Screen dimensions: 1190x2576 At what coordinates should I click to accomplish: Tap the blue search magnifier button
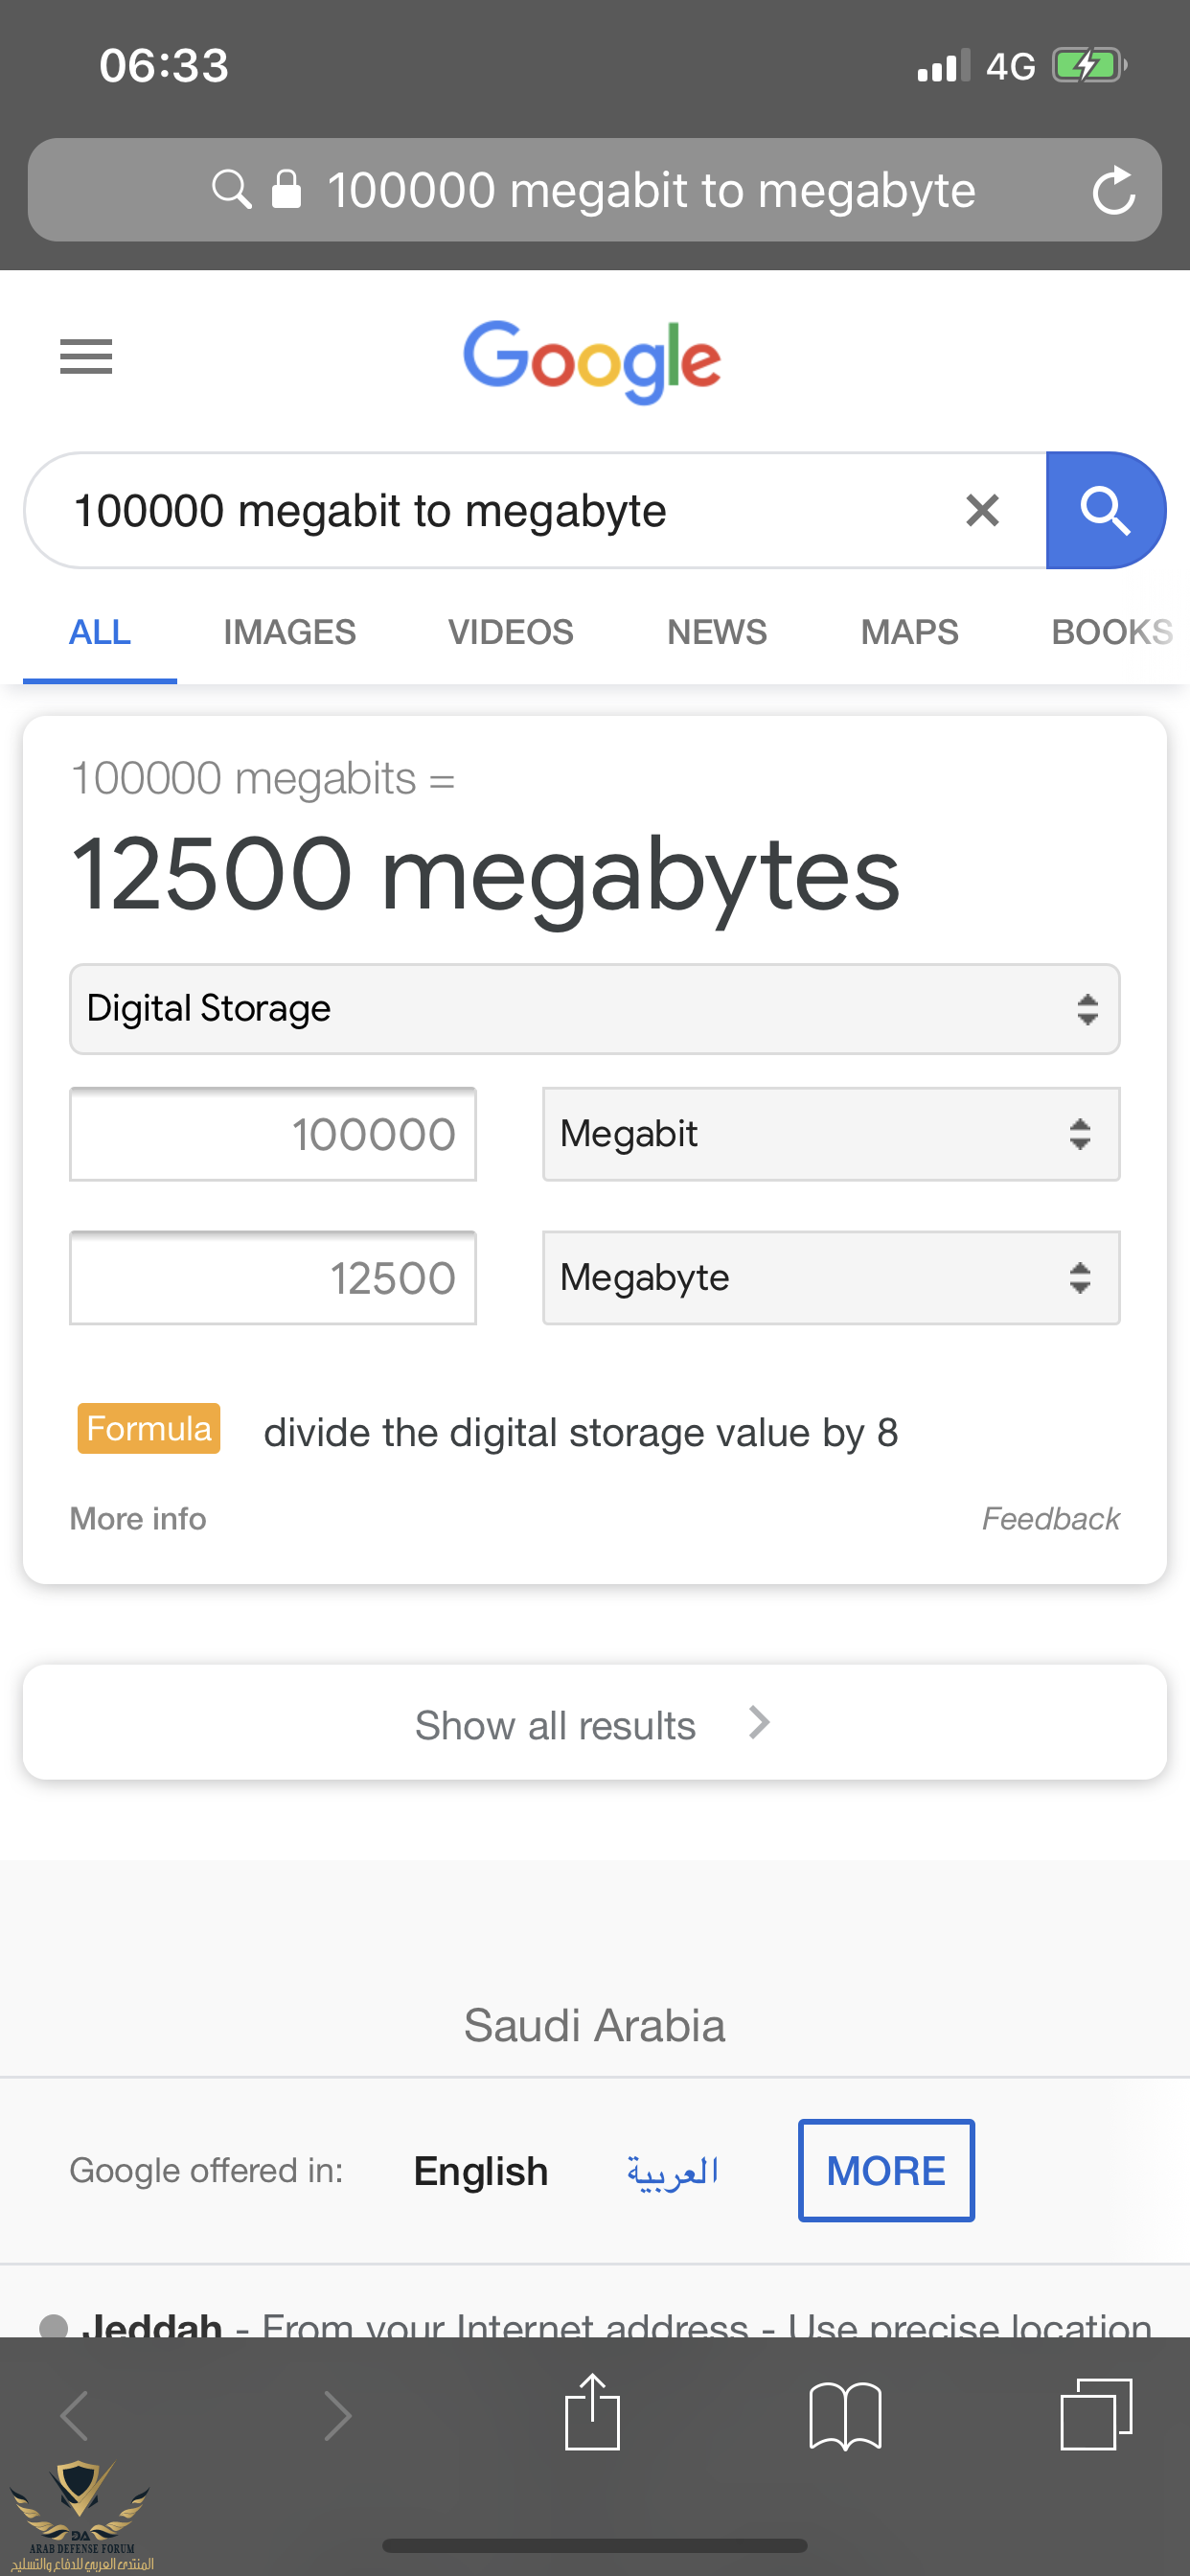point(1104,511)
